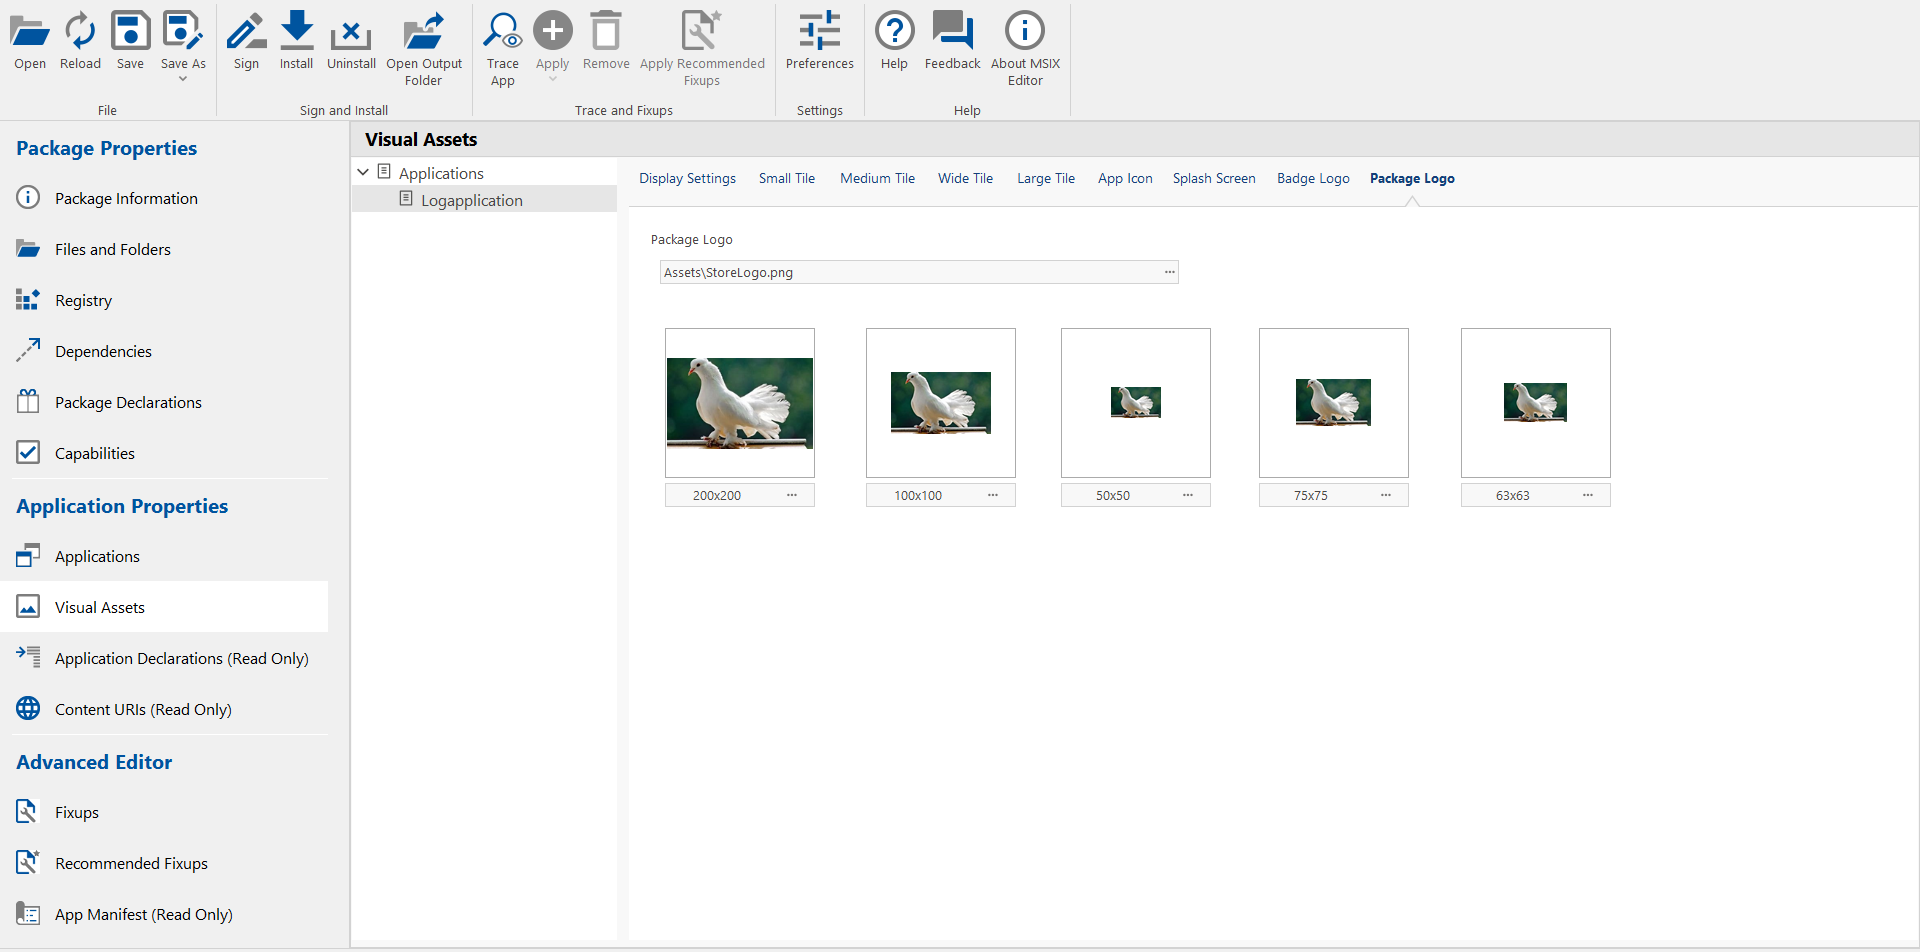
Task: Expand the Save As dropdown arrow
Action: 183,79
